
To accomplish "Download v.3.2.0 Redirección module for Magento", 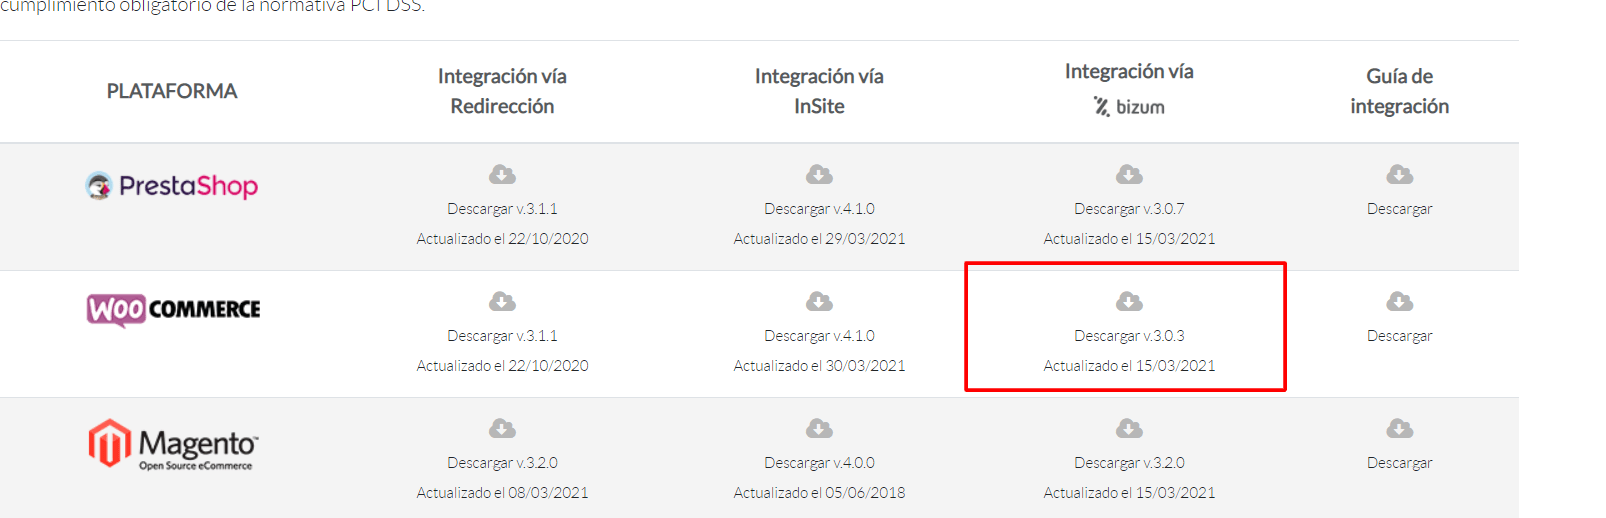I will (502, 463).
